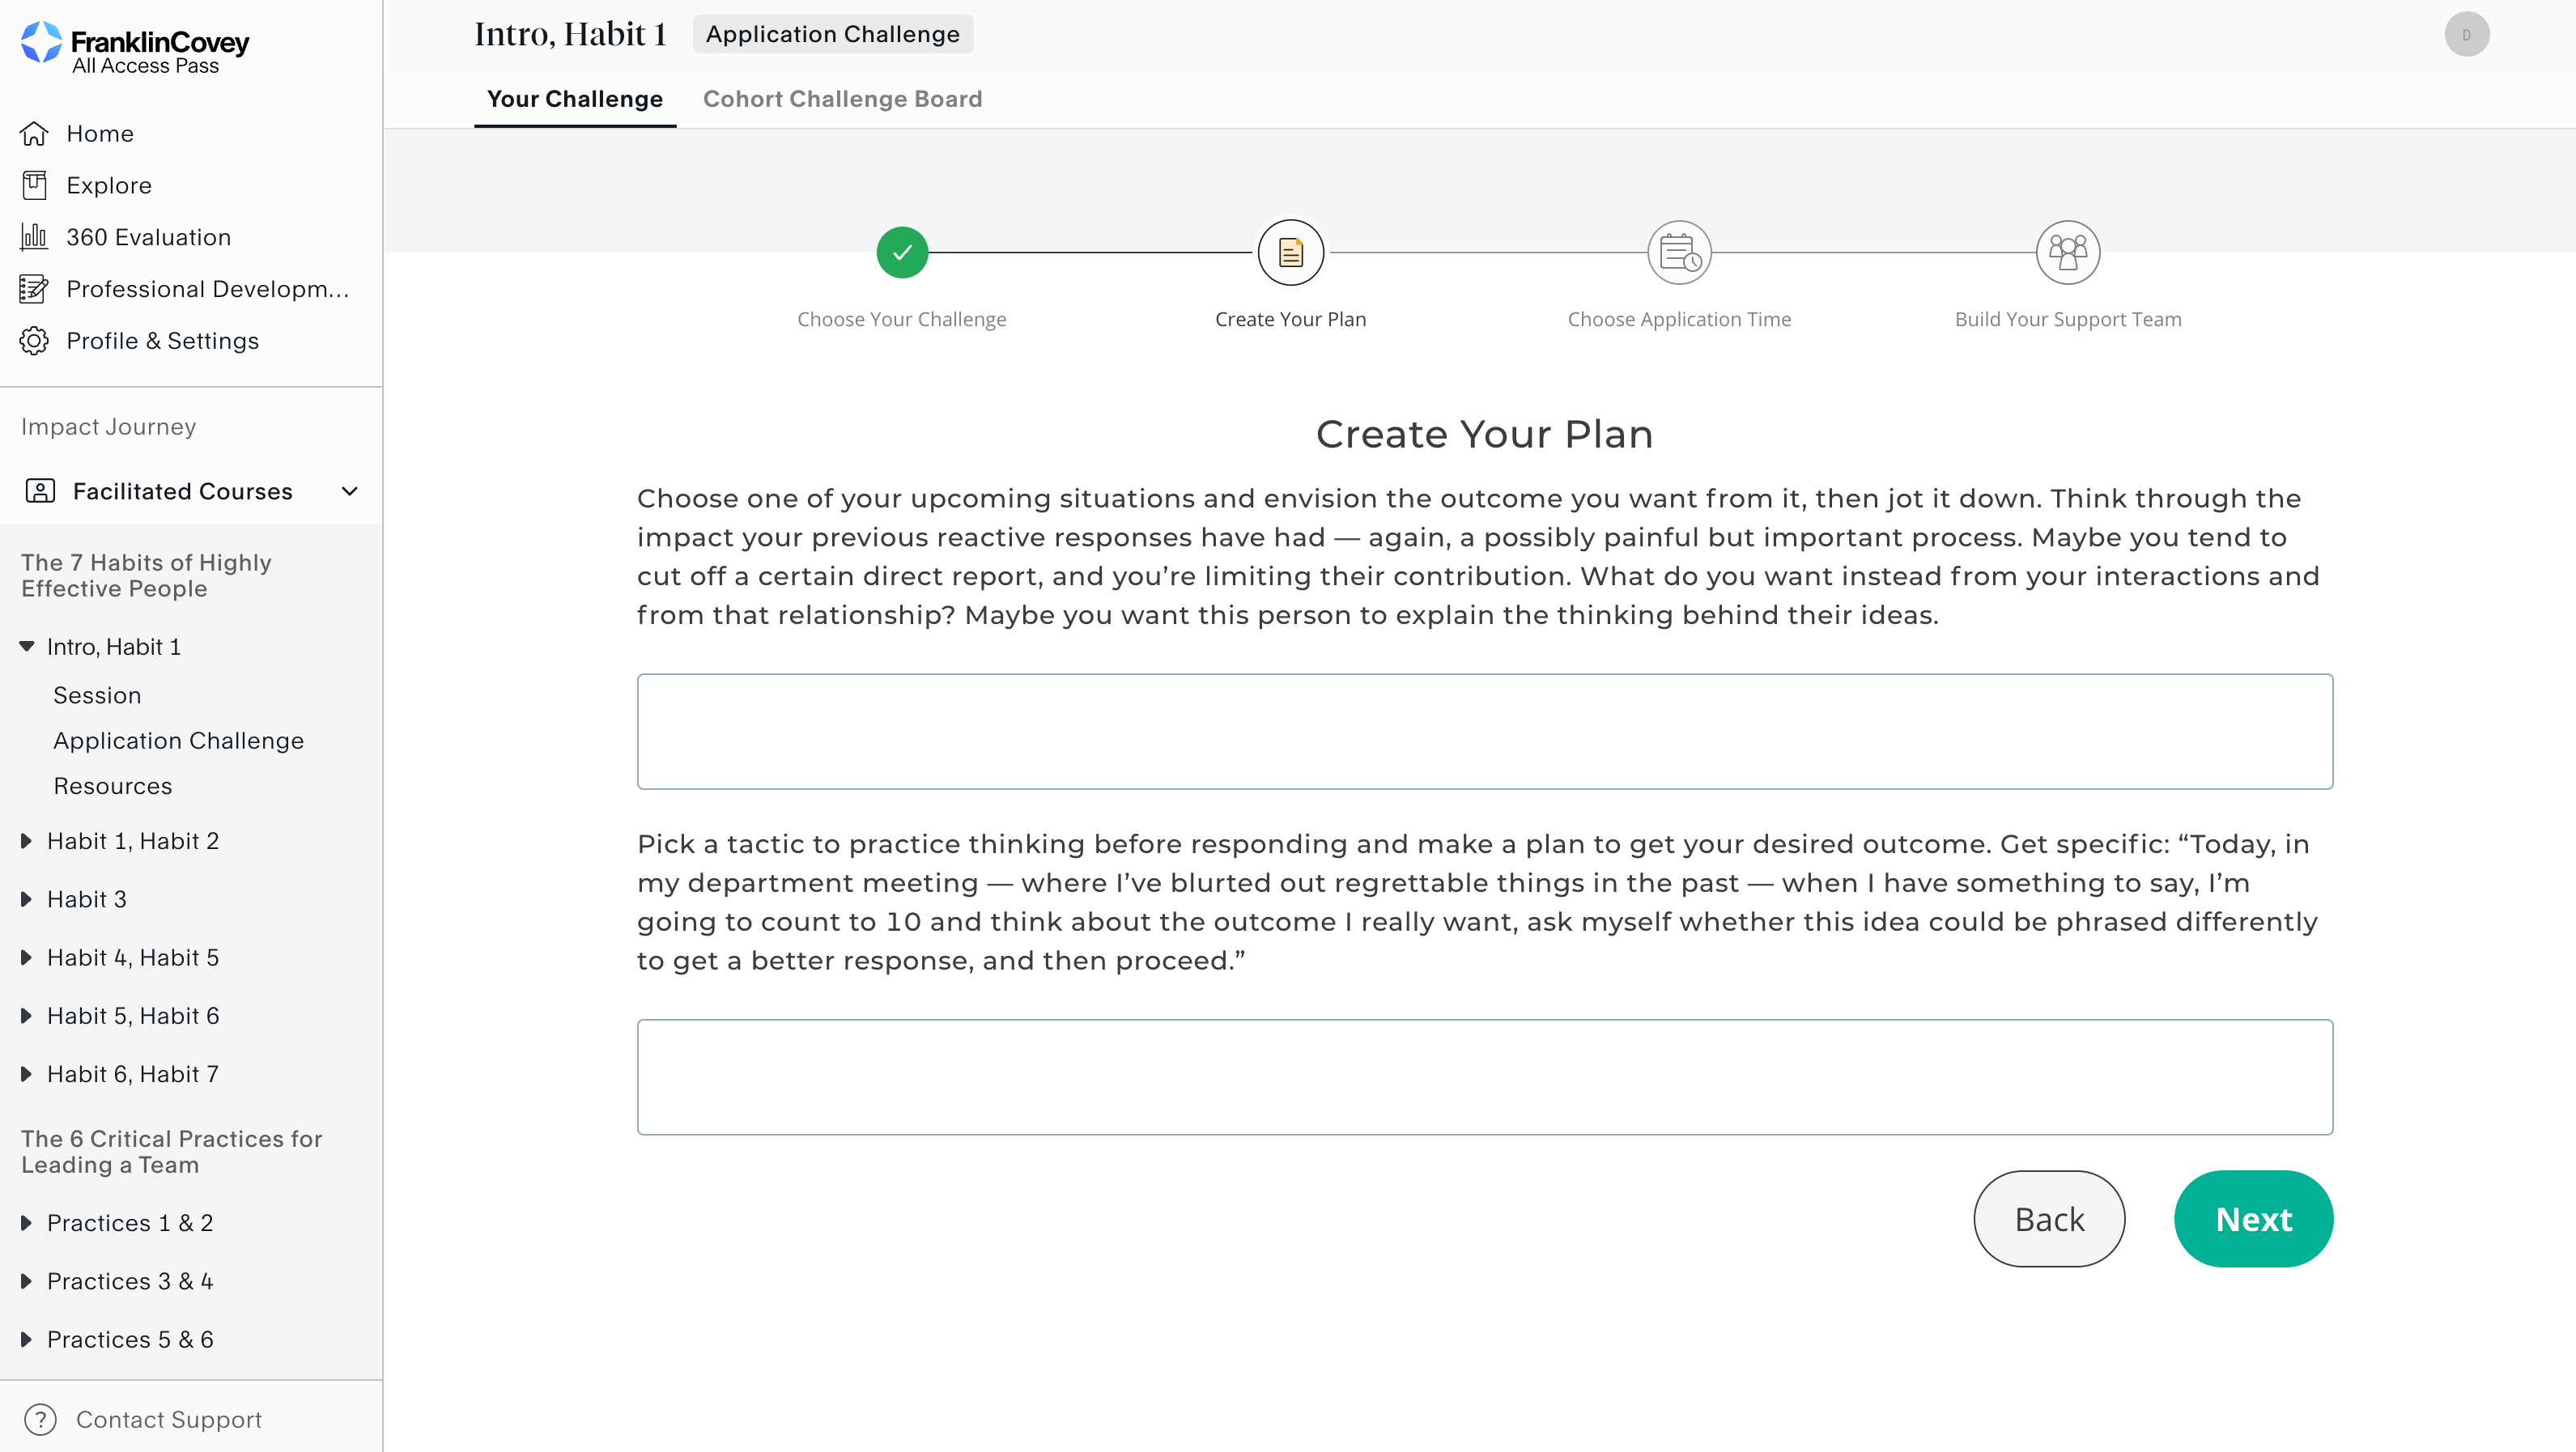
Task: Switch to the Cohort Challenge Board tab
Action: 843,99
